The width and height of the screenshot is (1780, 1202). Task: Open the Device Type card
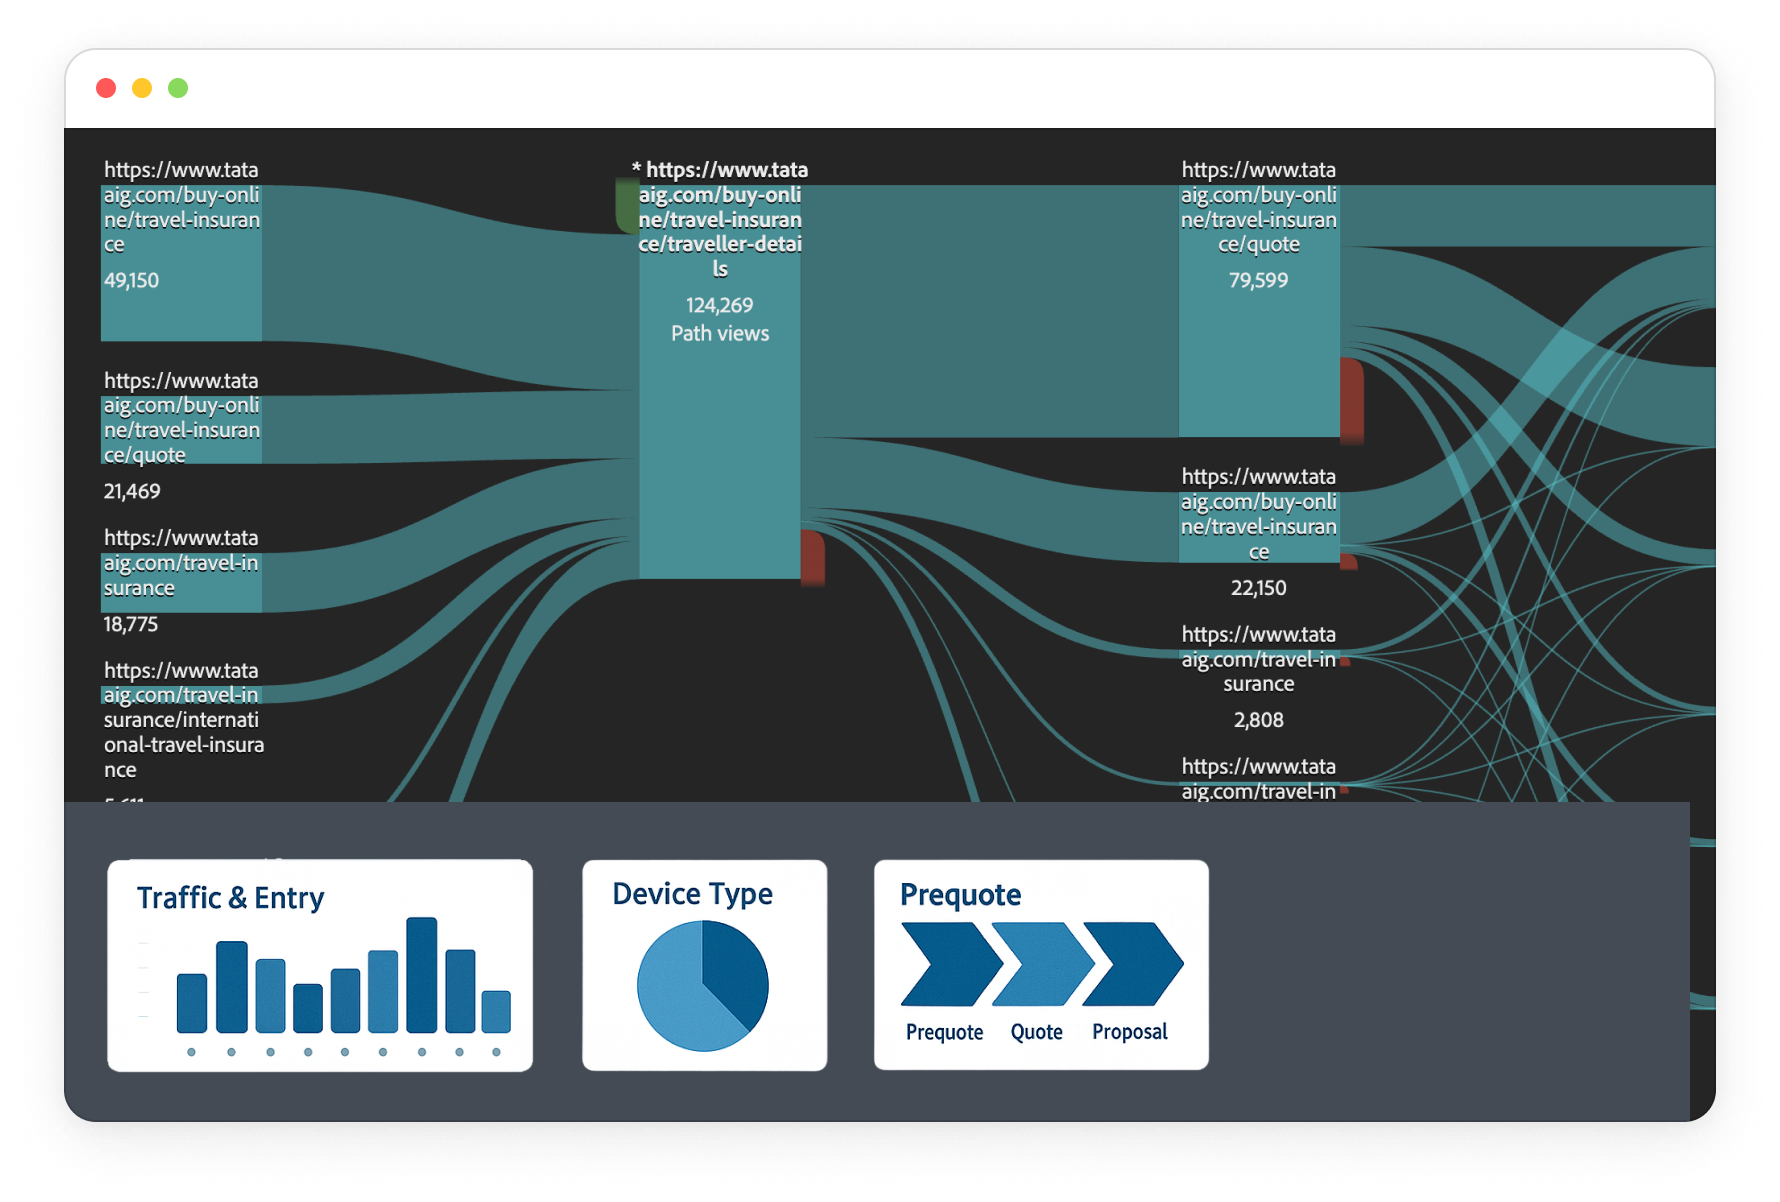point(705,966)
